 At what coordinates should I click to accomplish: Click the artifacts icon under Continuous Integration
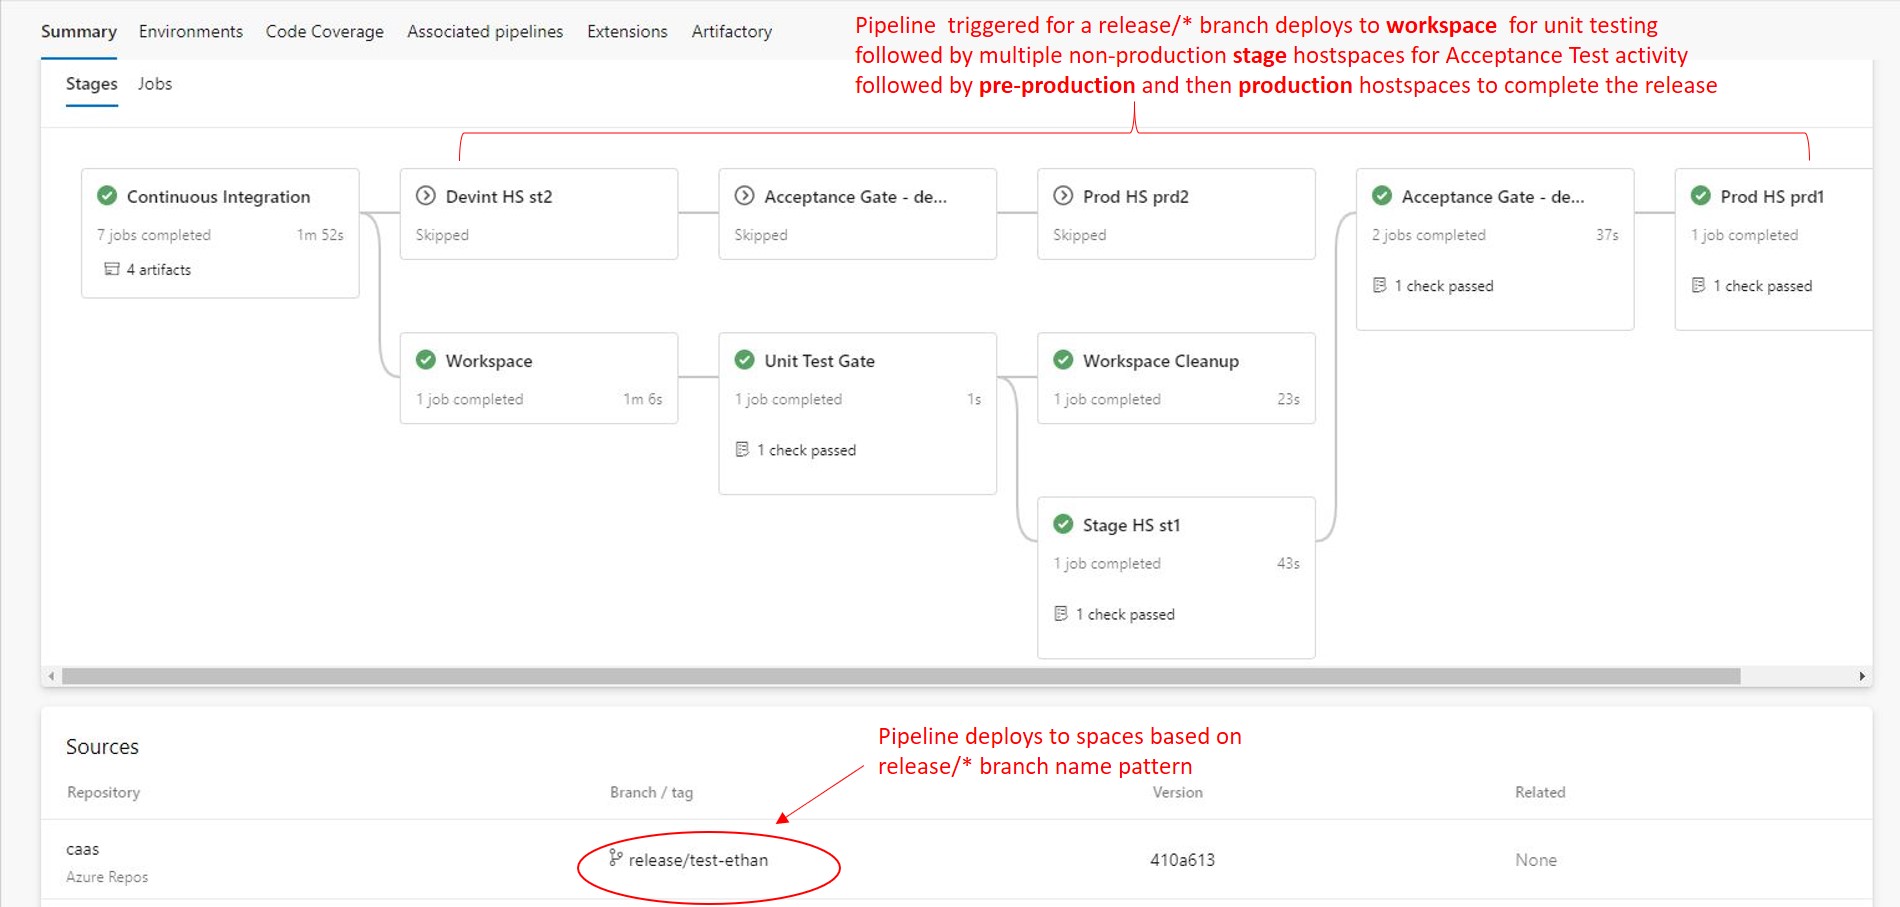point(112,269)
